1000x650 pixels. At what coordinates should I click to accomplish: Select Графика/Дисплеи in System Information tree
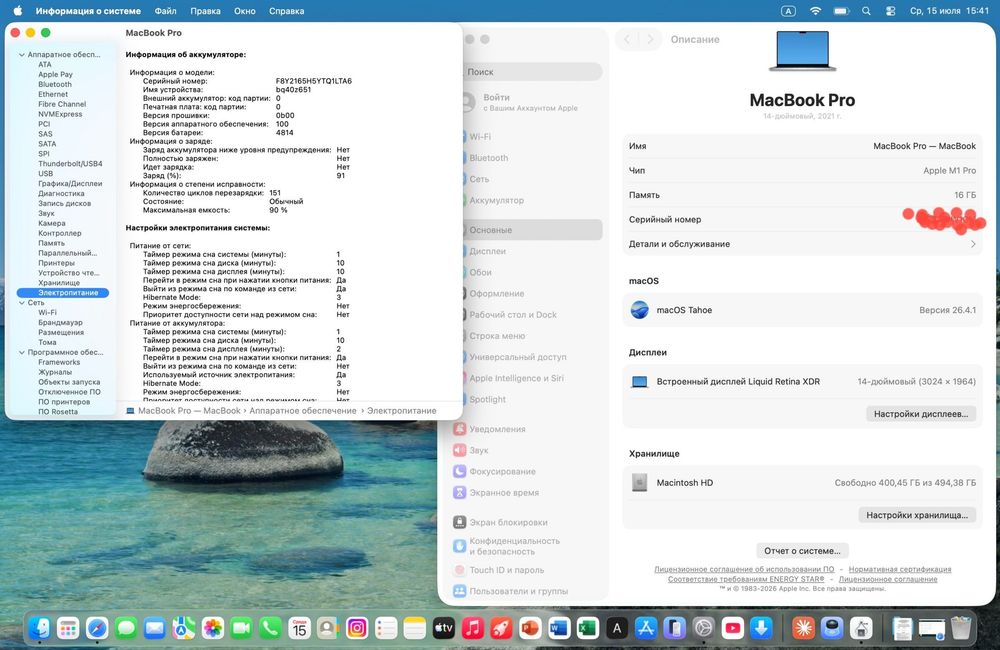(x=70, y=184)
